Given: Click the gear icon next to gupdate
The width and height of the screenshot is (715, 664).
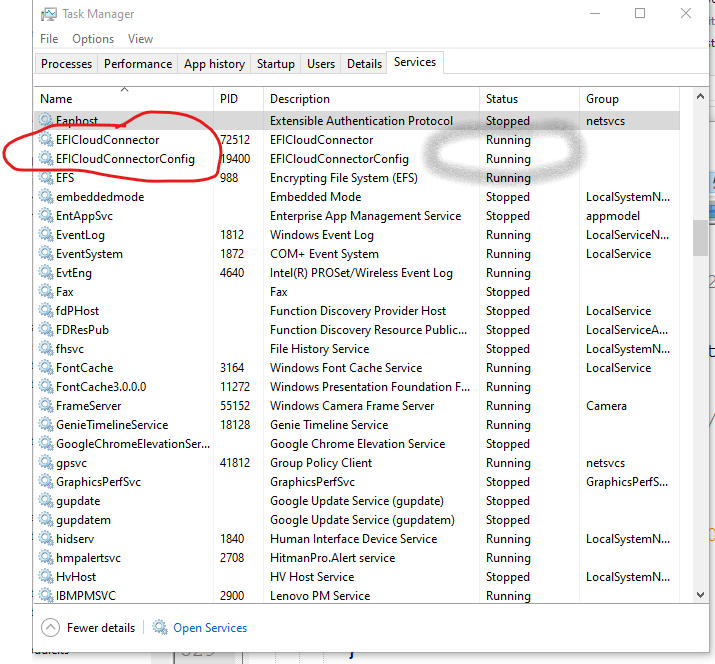Looking at the screenshot, I should coord(46,500).
